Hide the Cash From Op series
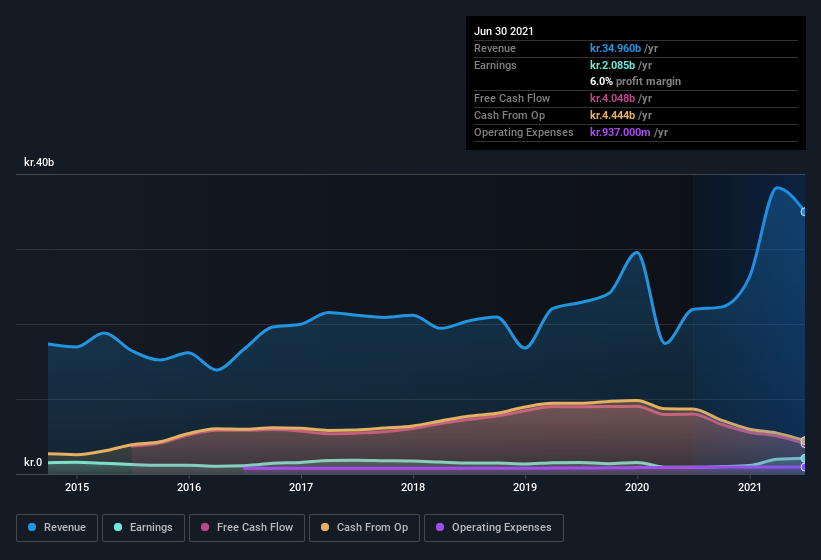 [364, 528]
